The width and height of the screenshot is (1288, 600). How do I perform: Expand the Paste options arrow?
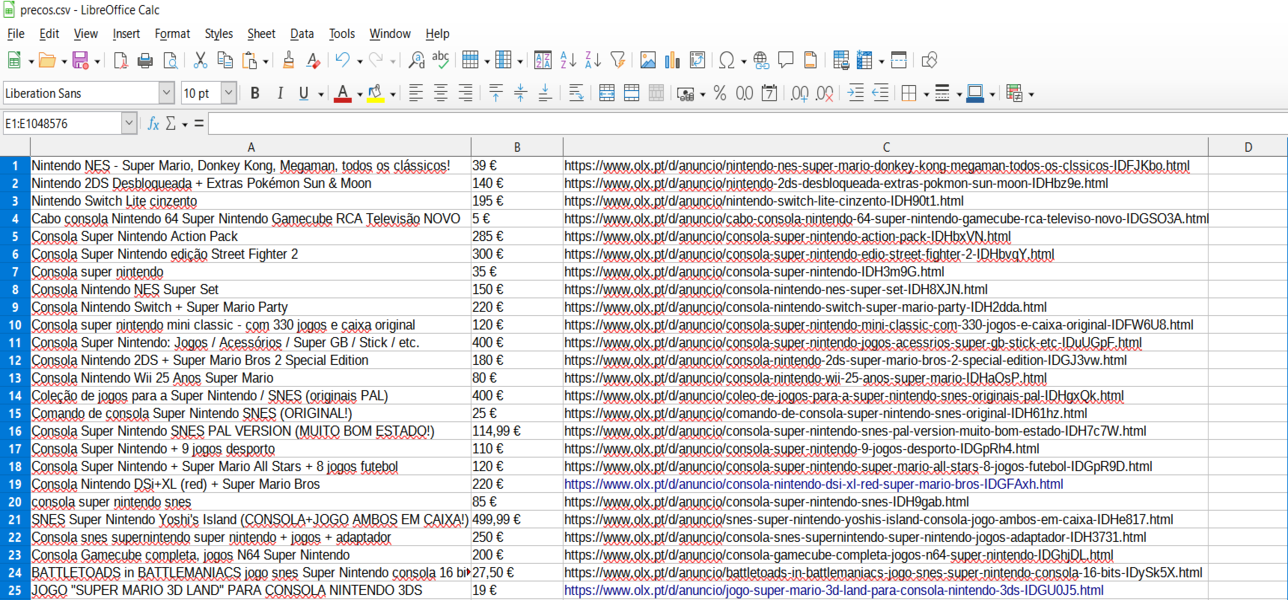tap(265, 62)
